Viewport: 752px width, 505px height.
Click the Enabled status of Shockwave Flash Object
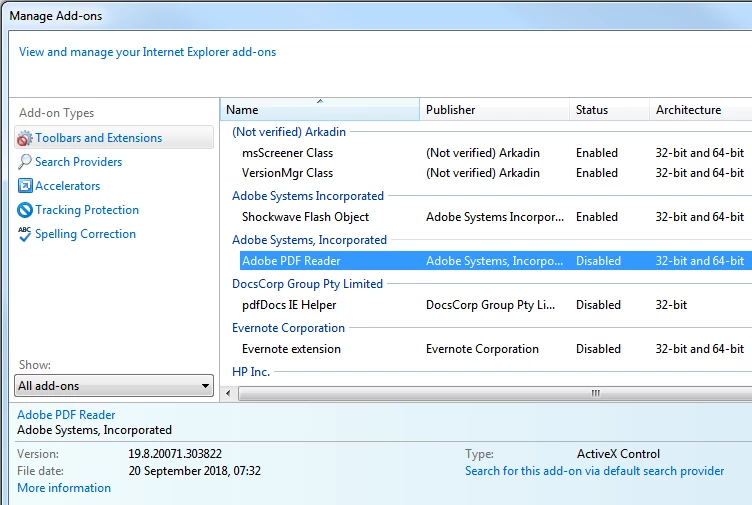pyautogui.click(x=597, y=217)
